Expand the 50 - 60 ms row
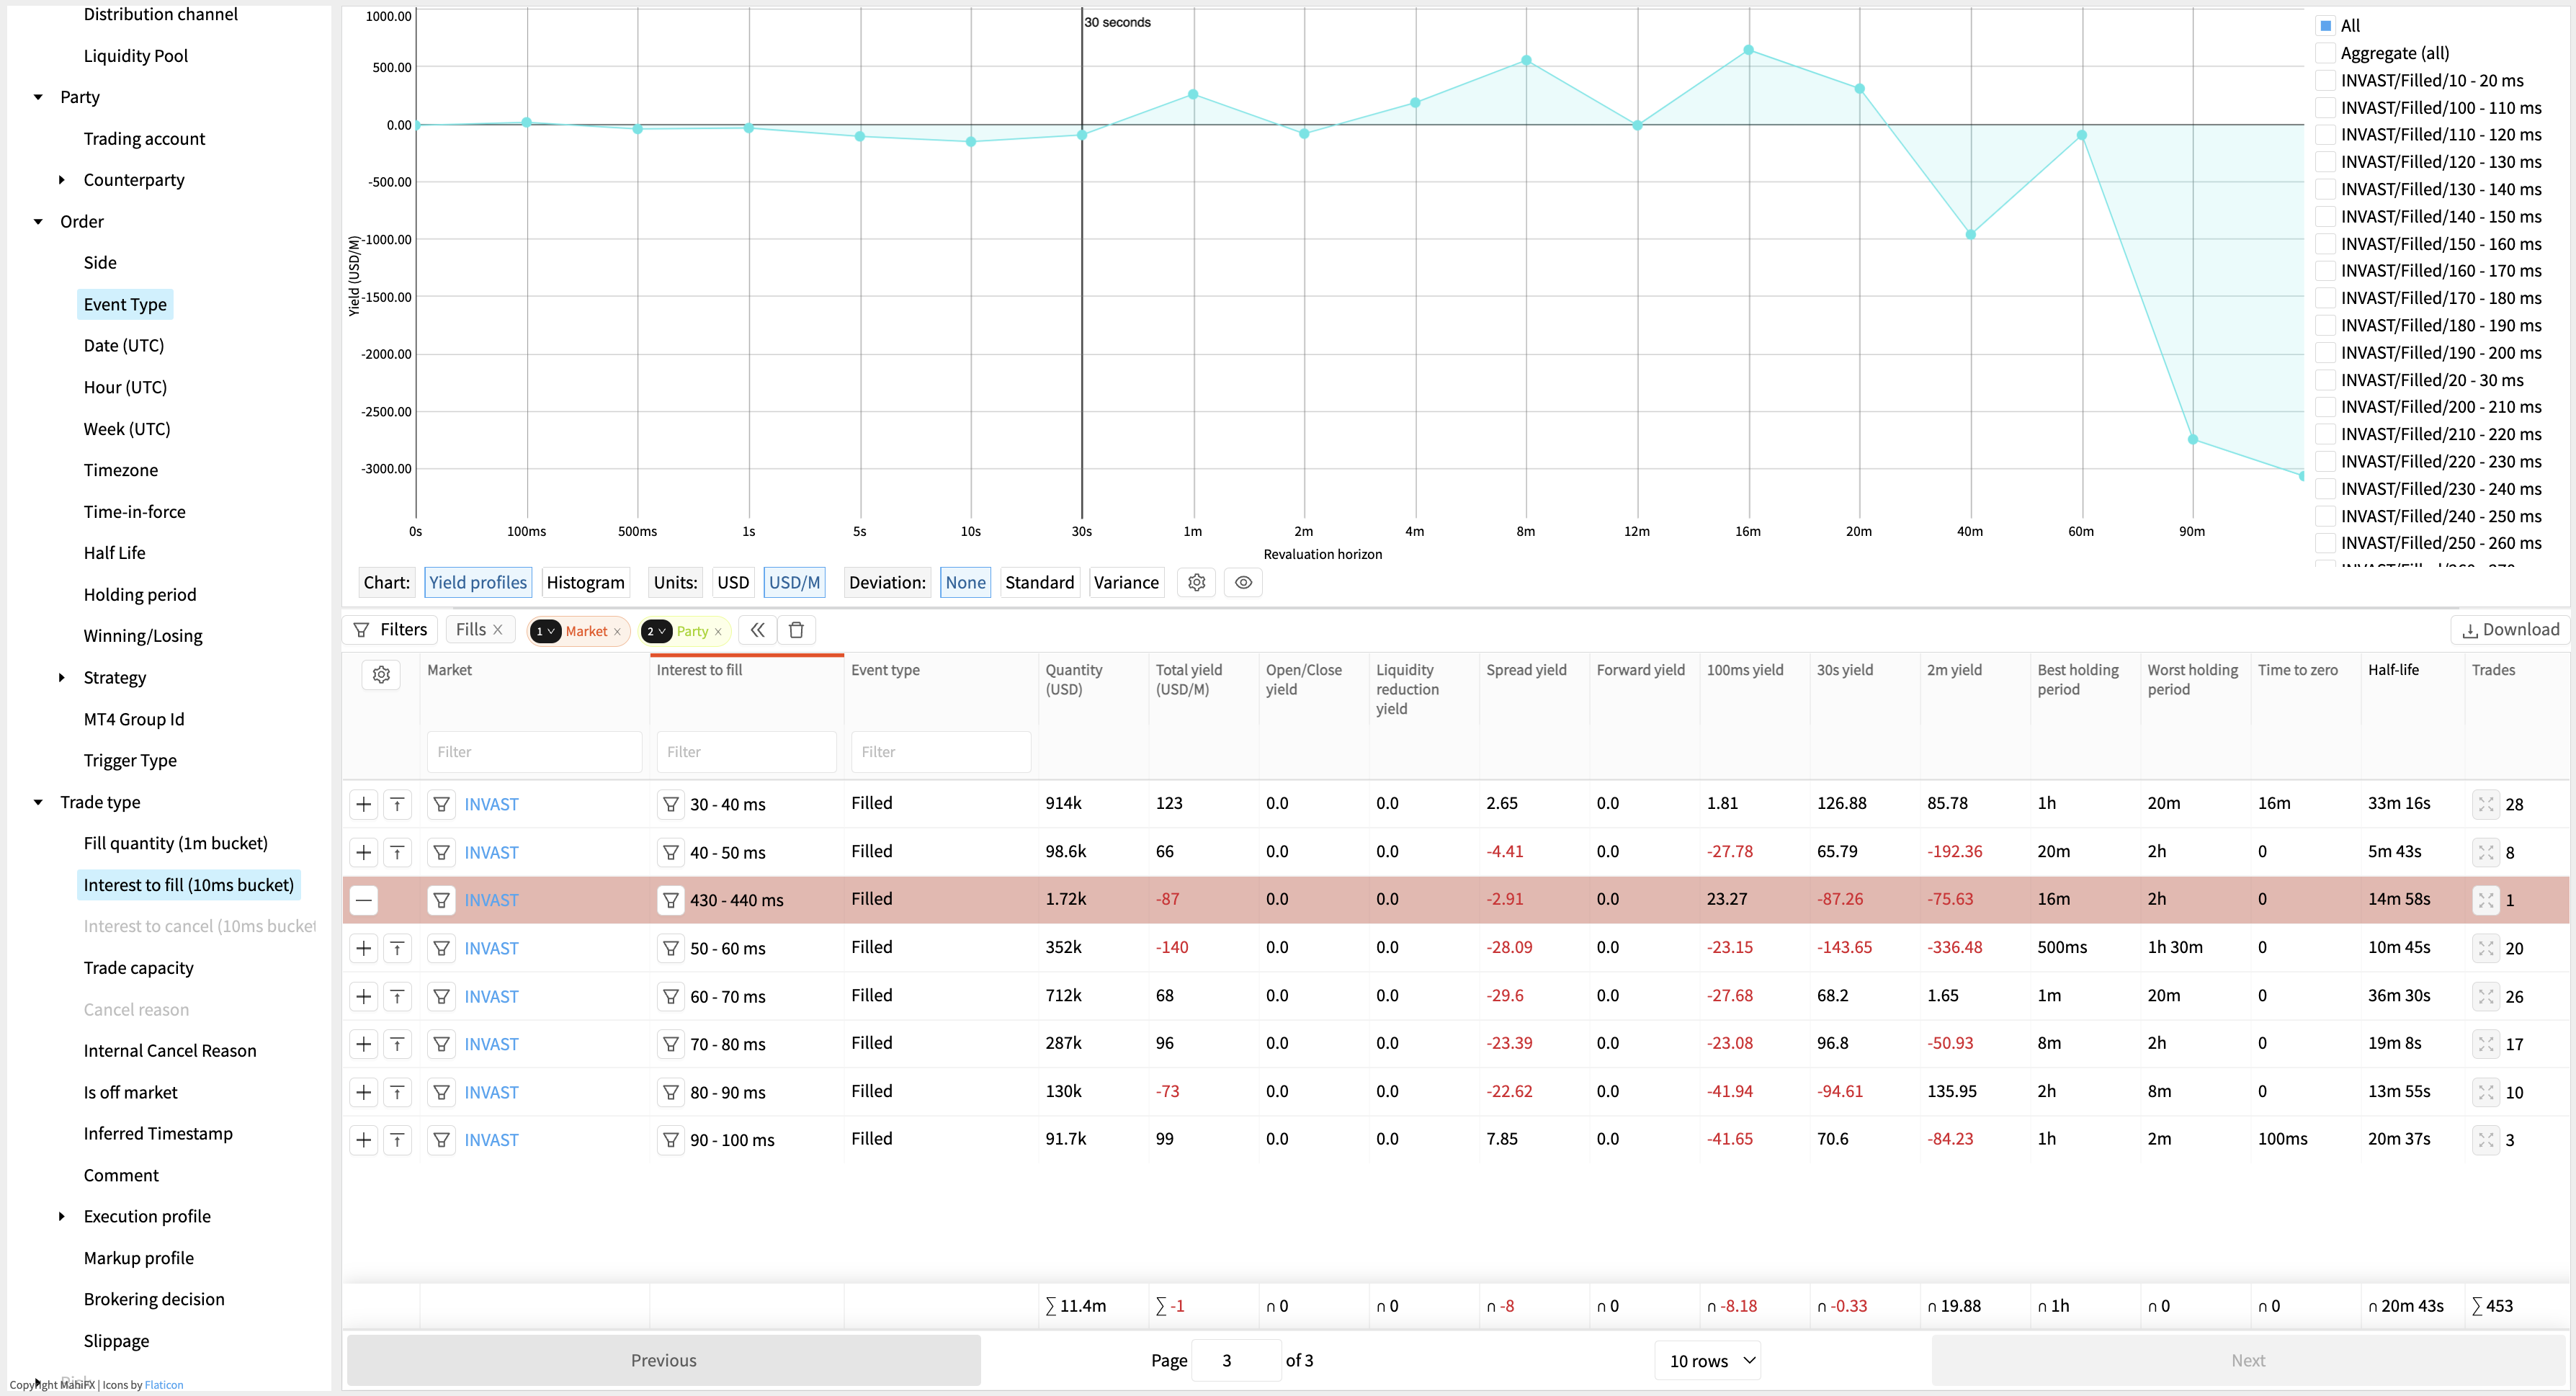2576x1396 pixels. click(x=364, y=948)
